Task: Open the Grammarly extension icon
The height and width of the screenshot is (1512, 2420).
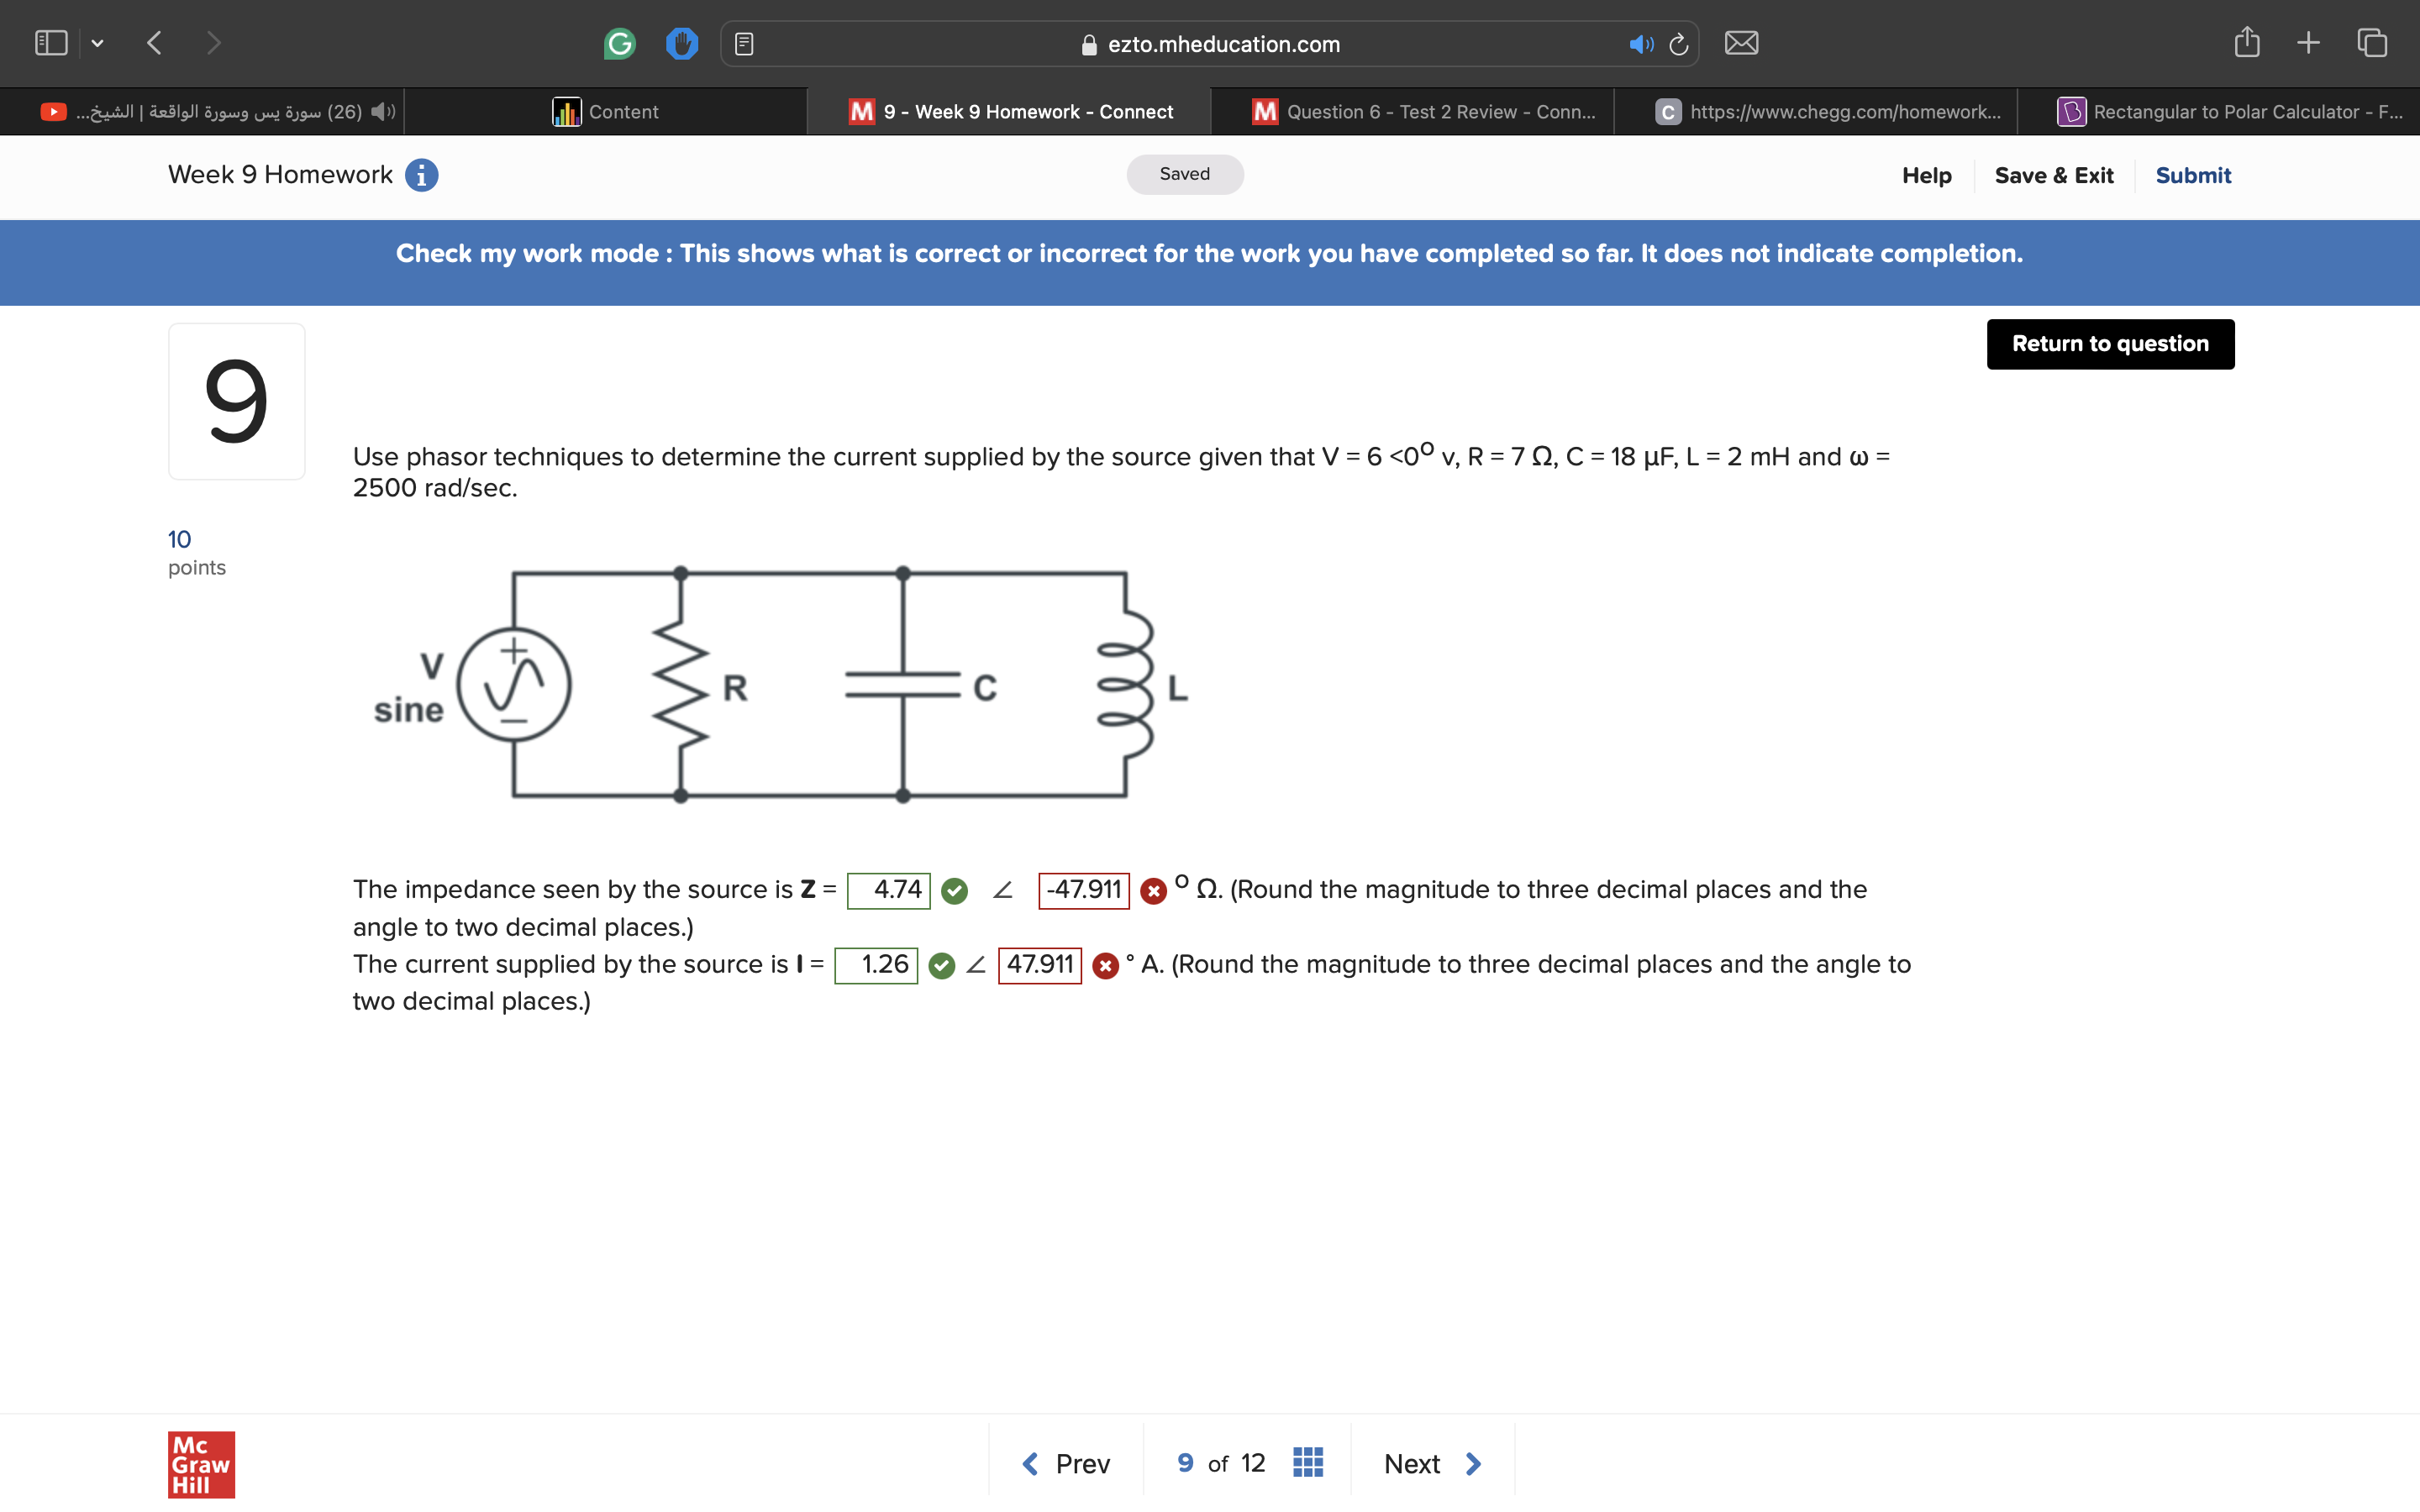Action: tap(619, 42)
